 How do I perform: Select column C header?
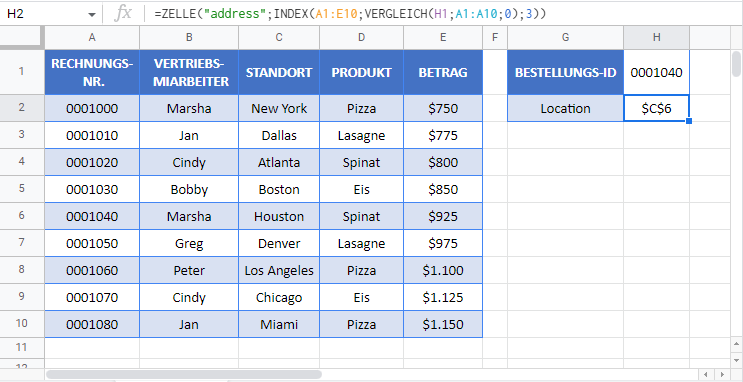pos(279,37)
